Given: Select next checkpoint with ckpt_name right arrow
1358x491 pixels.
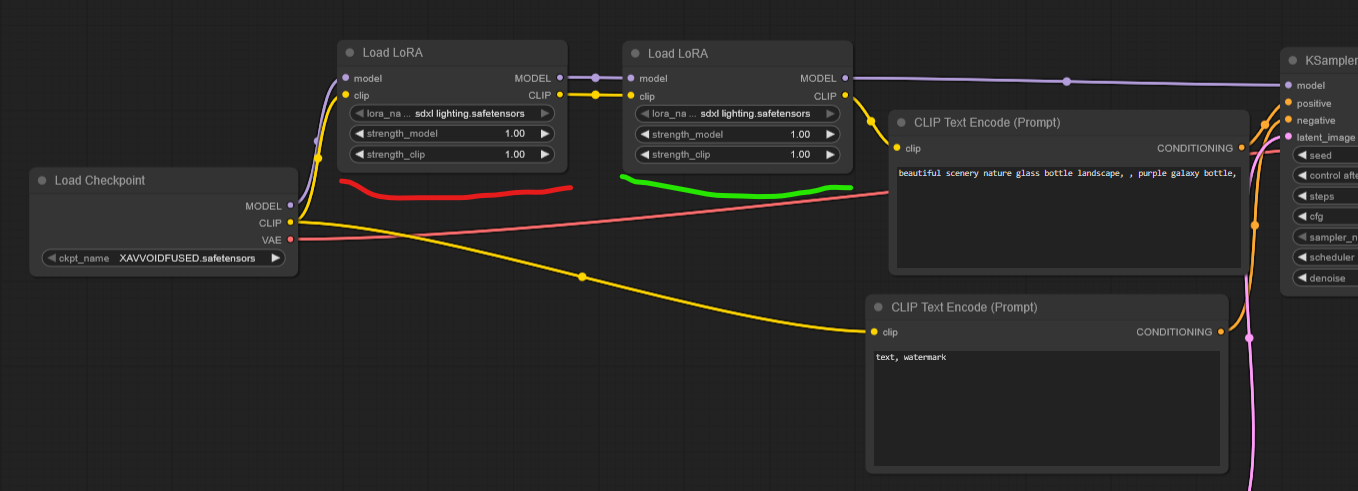Looking at the screenshot, I should click(x=276, y=258).
